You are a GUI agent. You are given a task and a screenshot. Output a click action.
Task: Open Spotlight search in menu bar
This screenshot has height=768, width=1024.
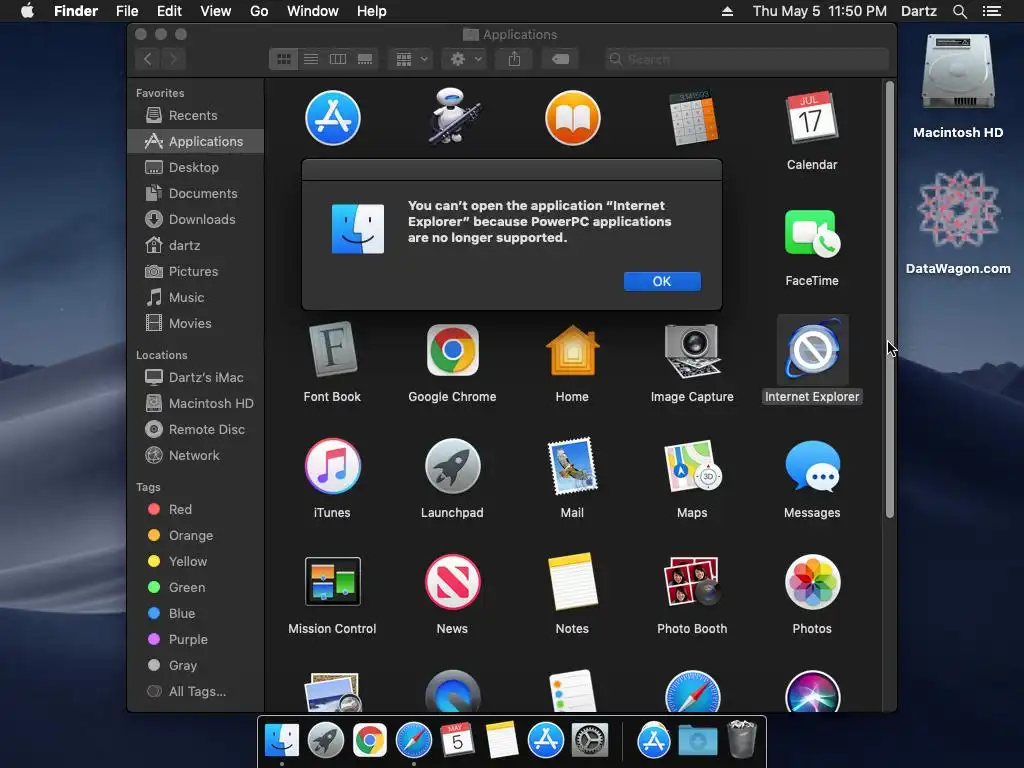point(959,11)
